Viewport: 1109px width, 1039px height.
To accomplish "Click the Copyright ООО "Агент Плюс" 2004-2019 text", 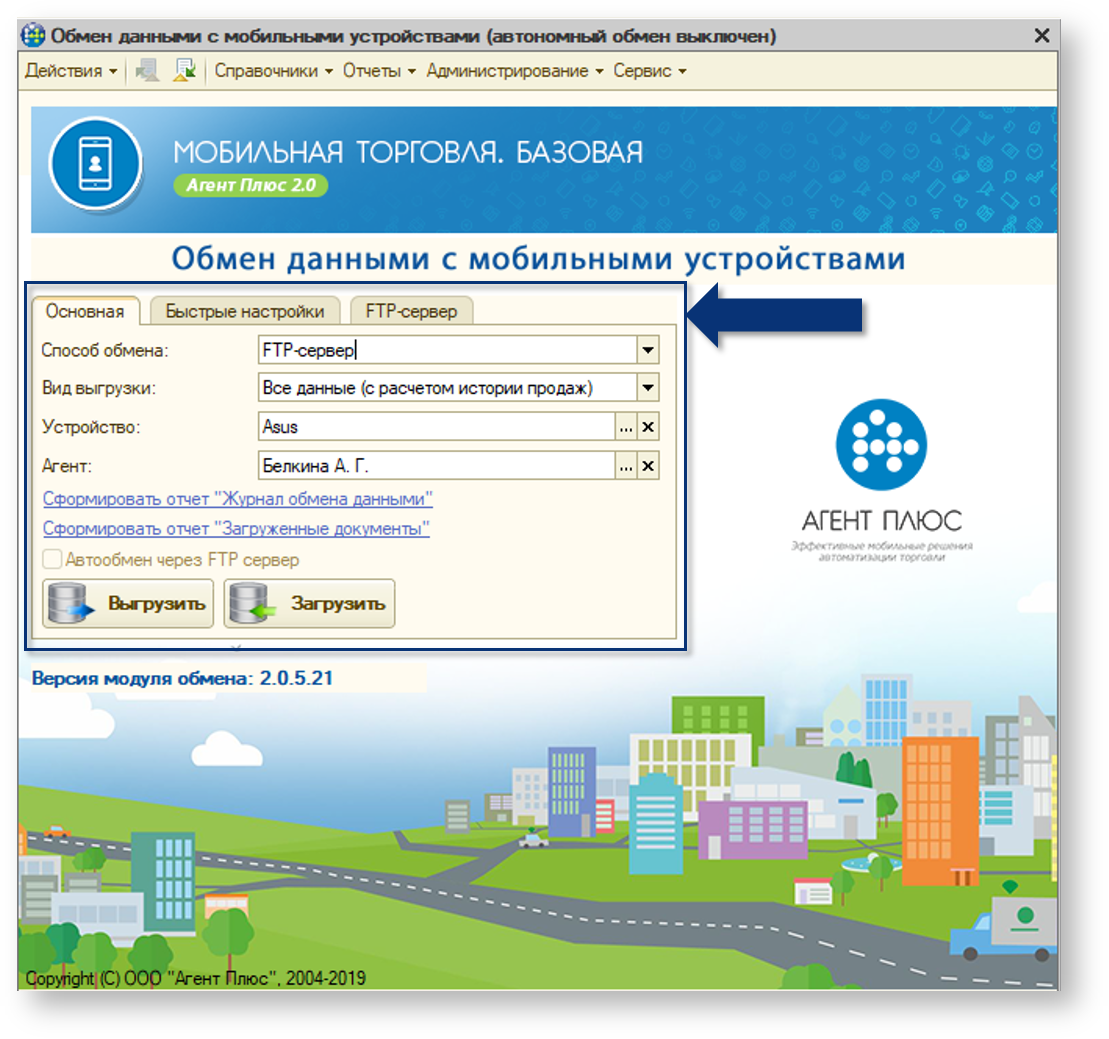I will 196,978.
